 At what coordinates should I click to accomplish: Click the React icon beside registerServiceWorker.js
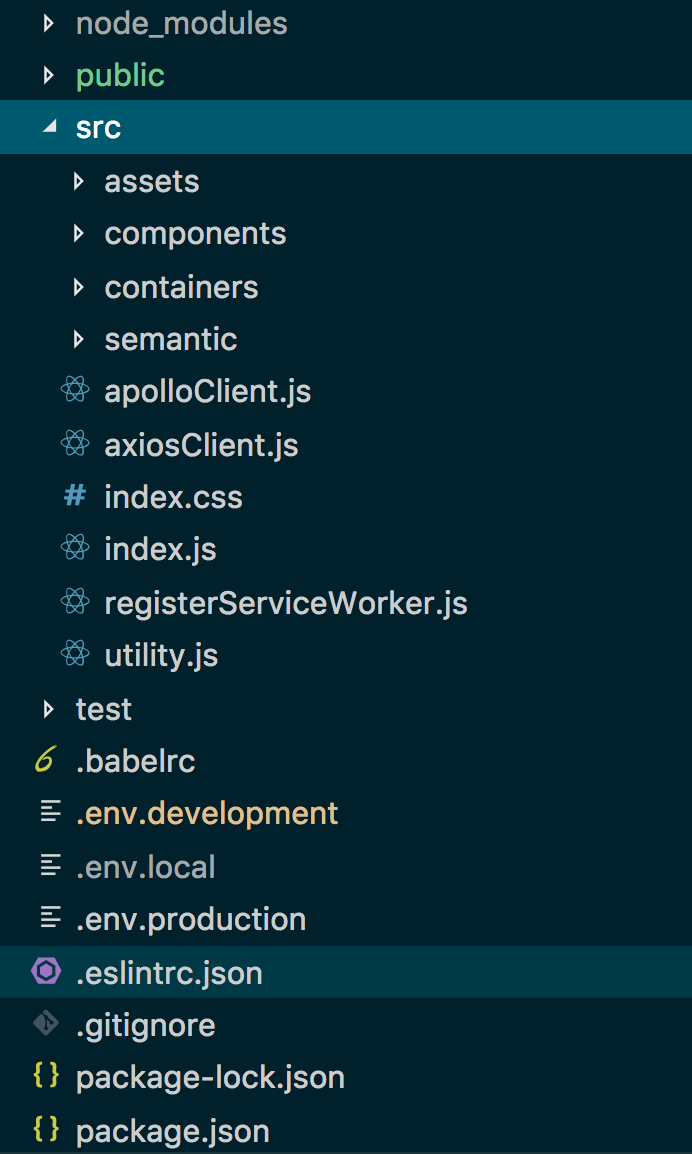(x=75, y=602)
